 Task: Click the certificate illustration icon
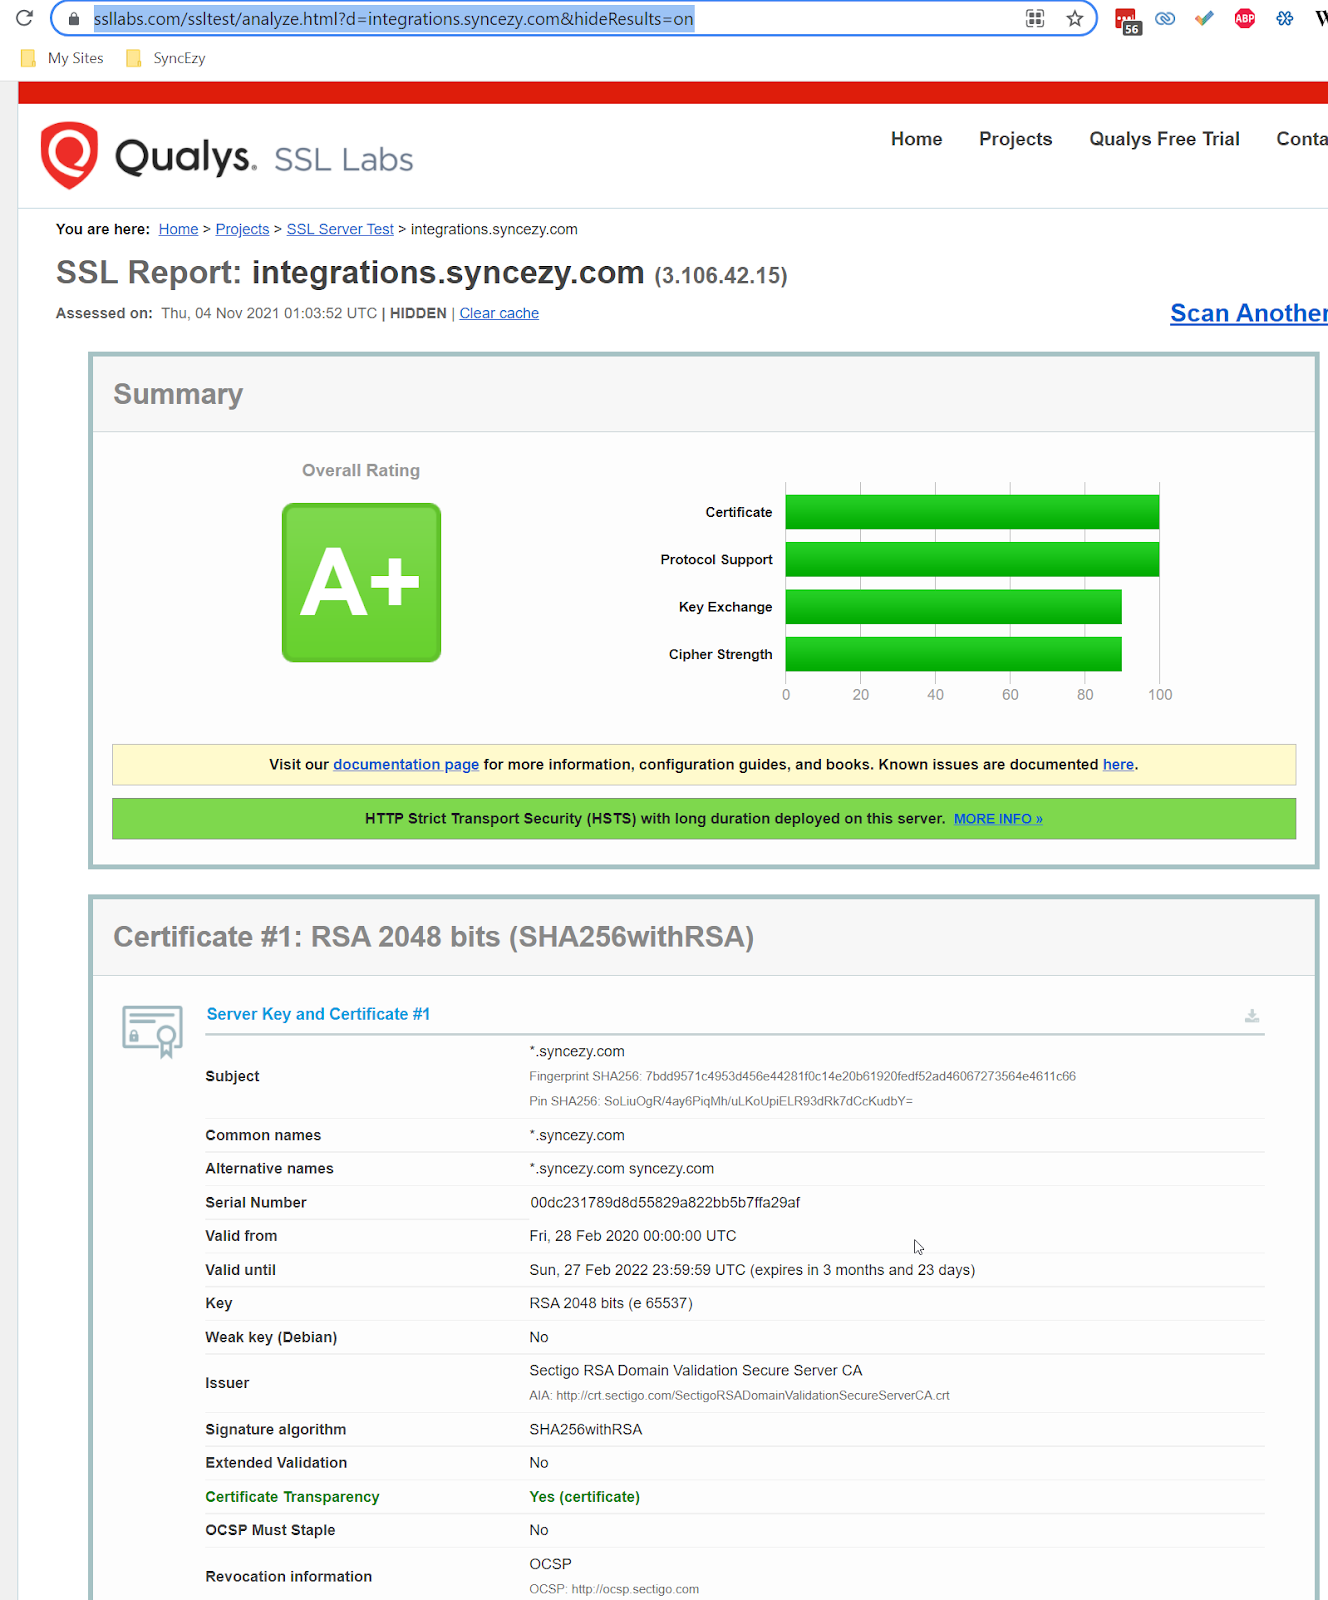click(152, 1031)
